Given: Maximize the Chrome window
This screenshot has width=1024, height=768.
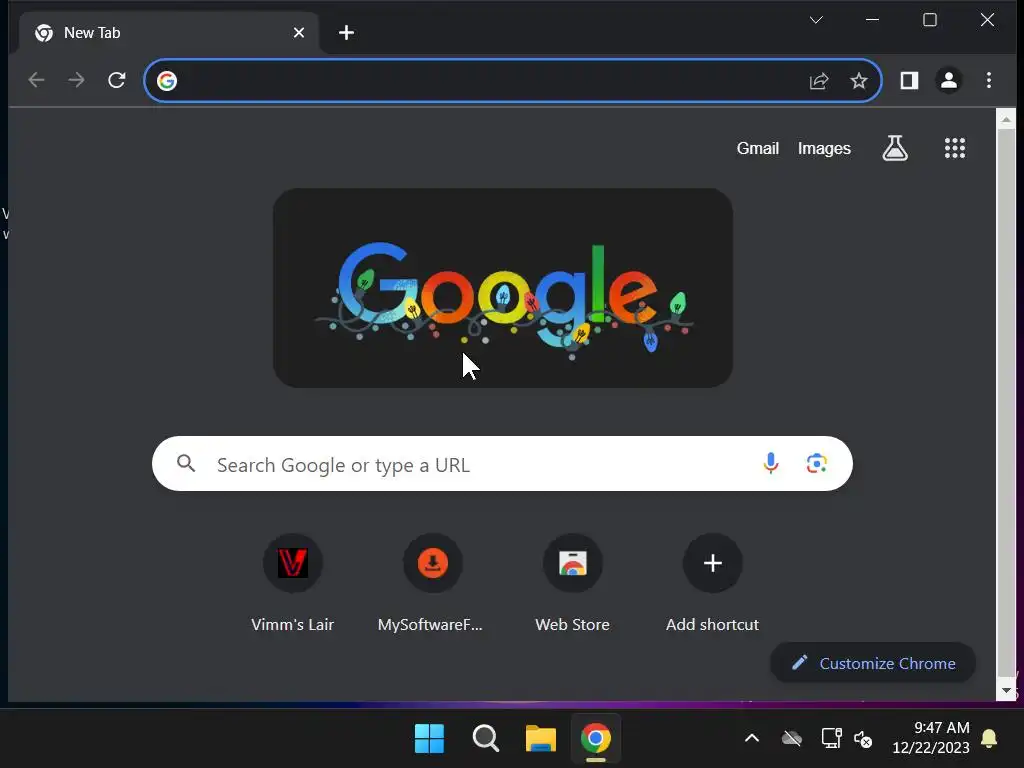Looking at the screenshot, I should click(x=929, y=20).
